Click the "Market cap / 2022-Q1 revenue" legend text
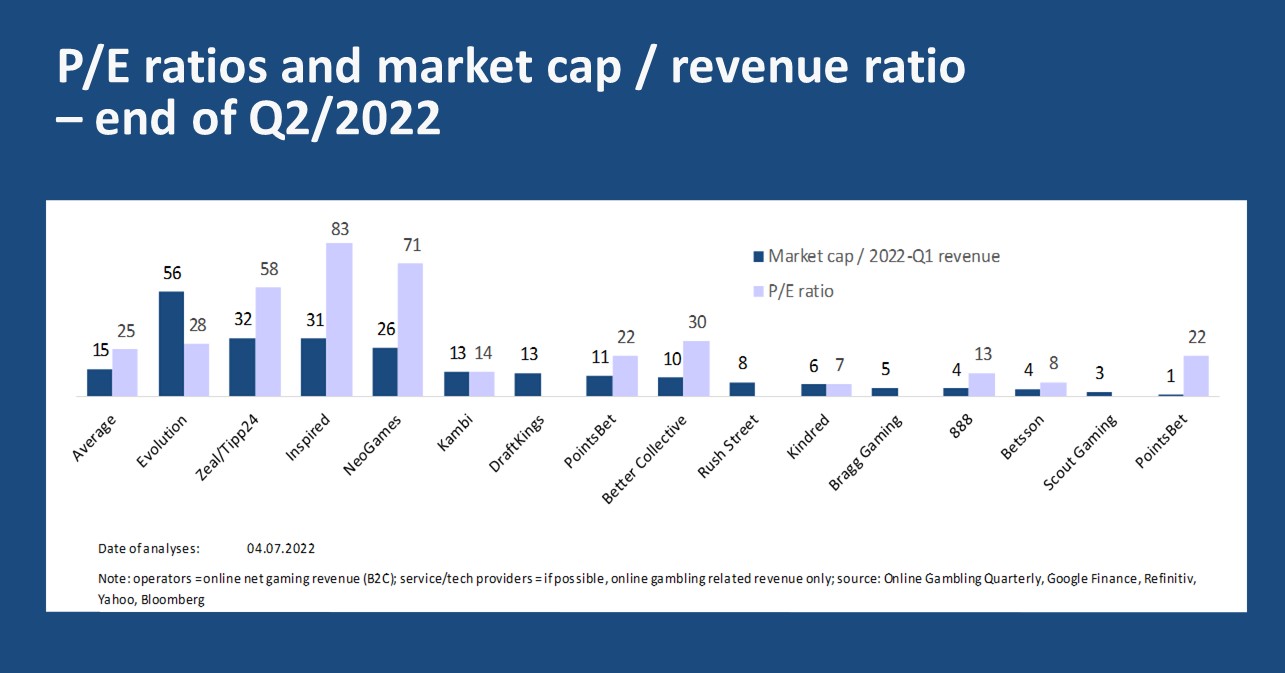The image size is (1285, 673). [884, 257]
